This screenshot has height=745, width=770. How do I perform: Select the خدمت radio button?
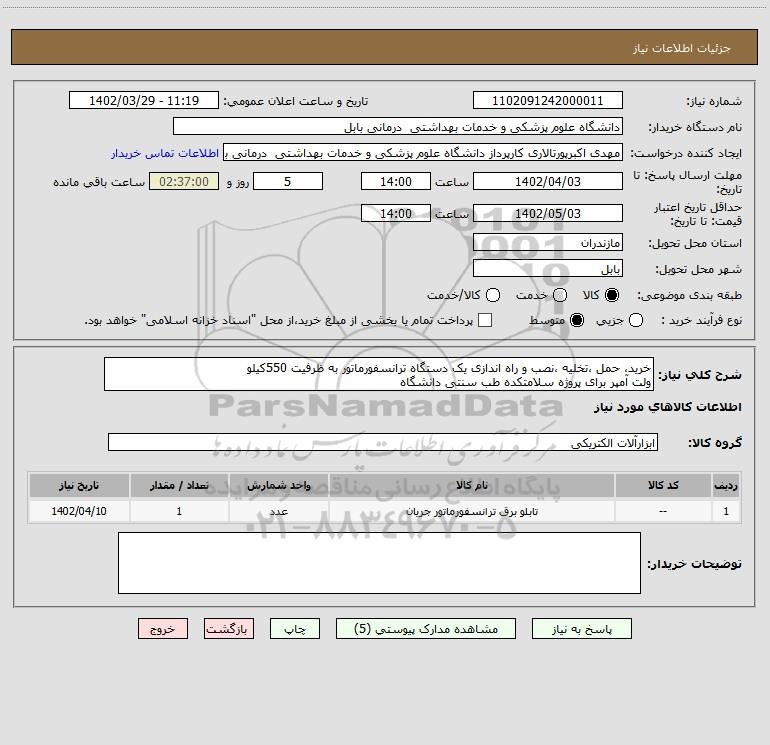[x=560, y=295]
